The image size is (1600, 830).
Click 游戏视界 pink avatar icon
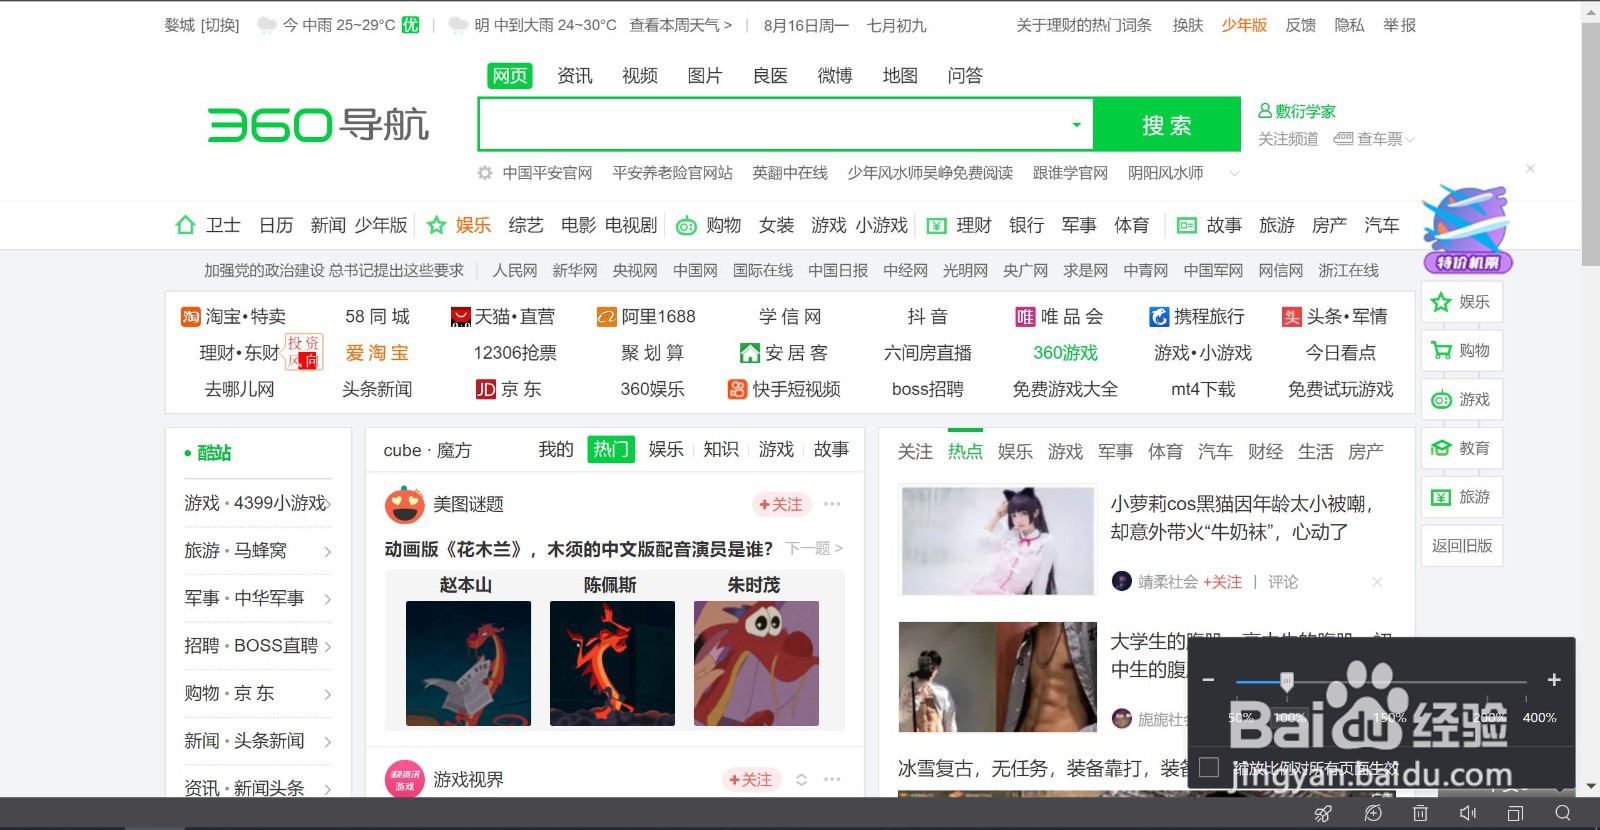405,780
